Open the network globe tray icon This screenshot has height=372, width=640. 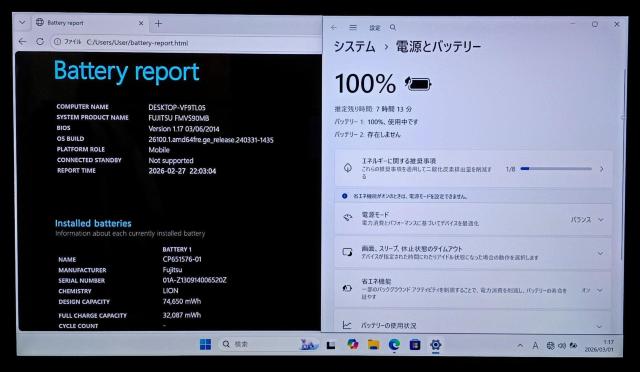click(x=550, y=346)
